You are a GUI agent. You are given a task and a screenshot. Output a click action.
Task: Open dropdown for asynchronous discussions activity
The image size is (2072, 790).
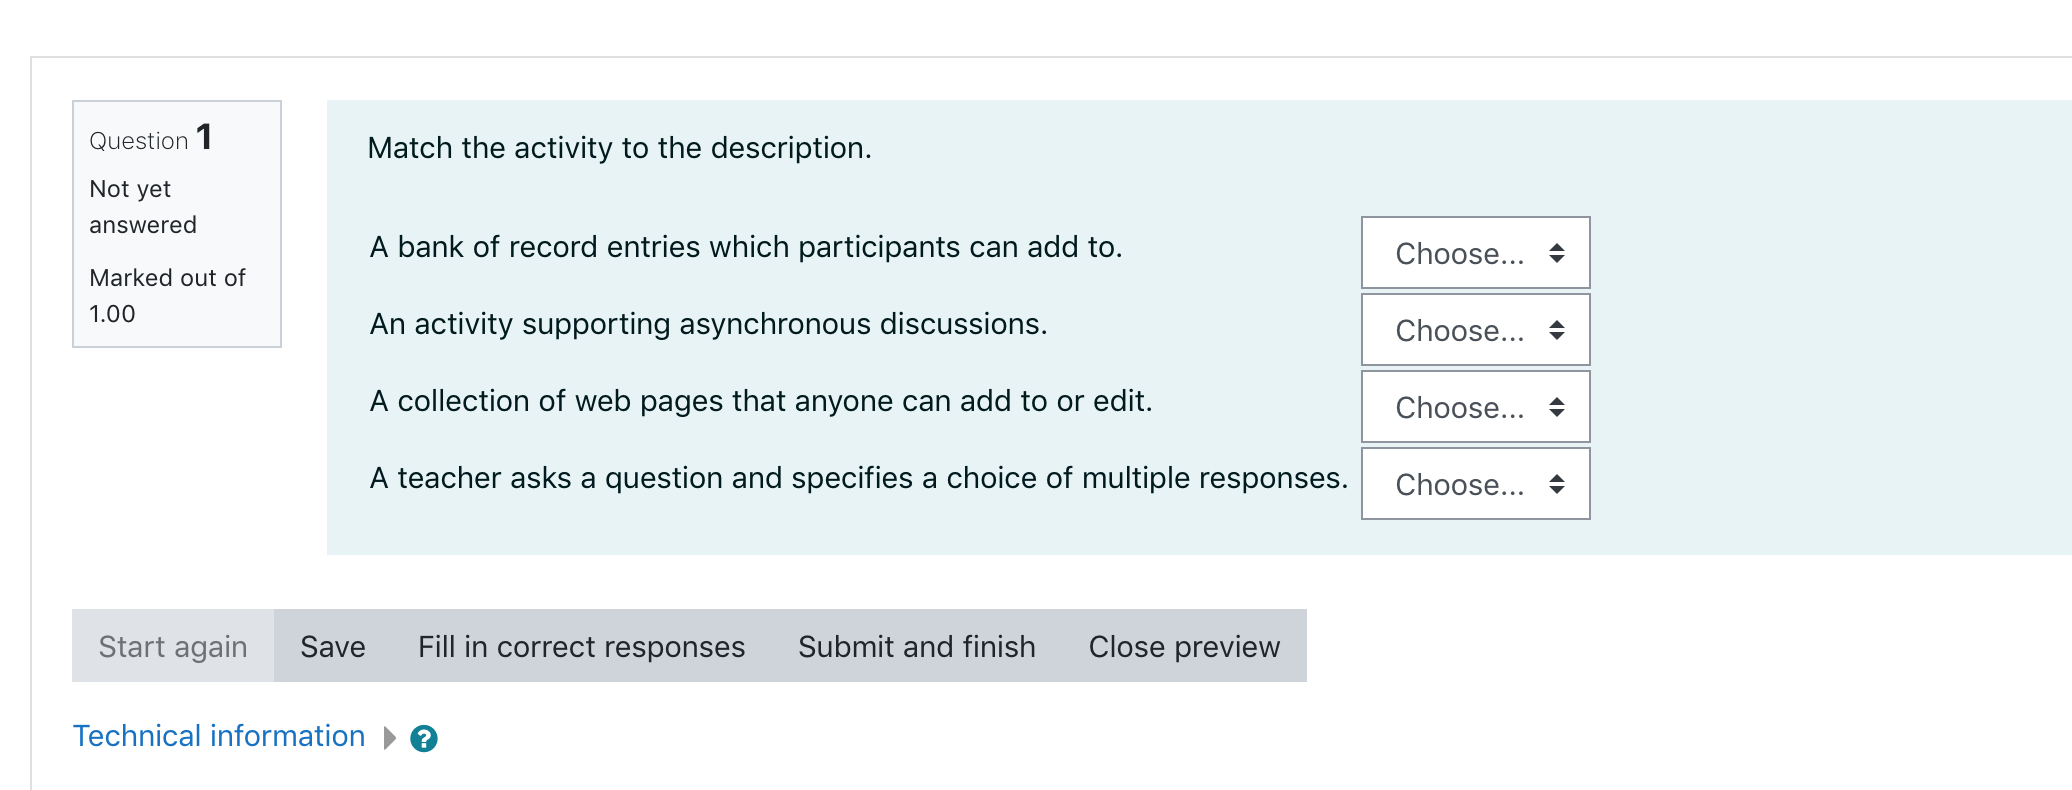click(x=1475, y=330)
